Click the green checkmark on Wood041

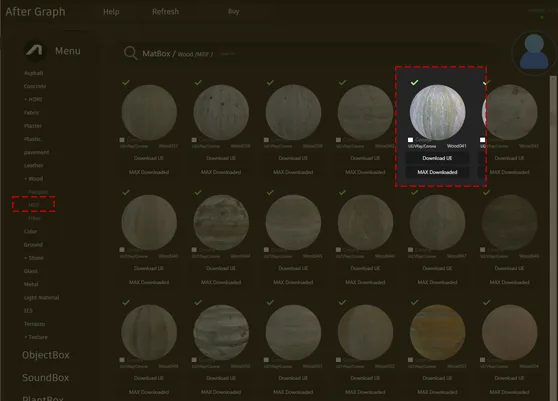click(x=414, y=83)
